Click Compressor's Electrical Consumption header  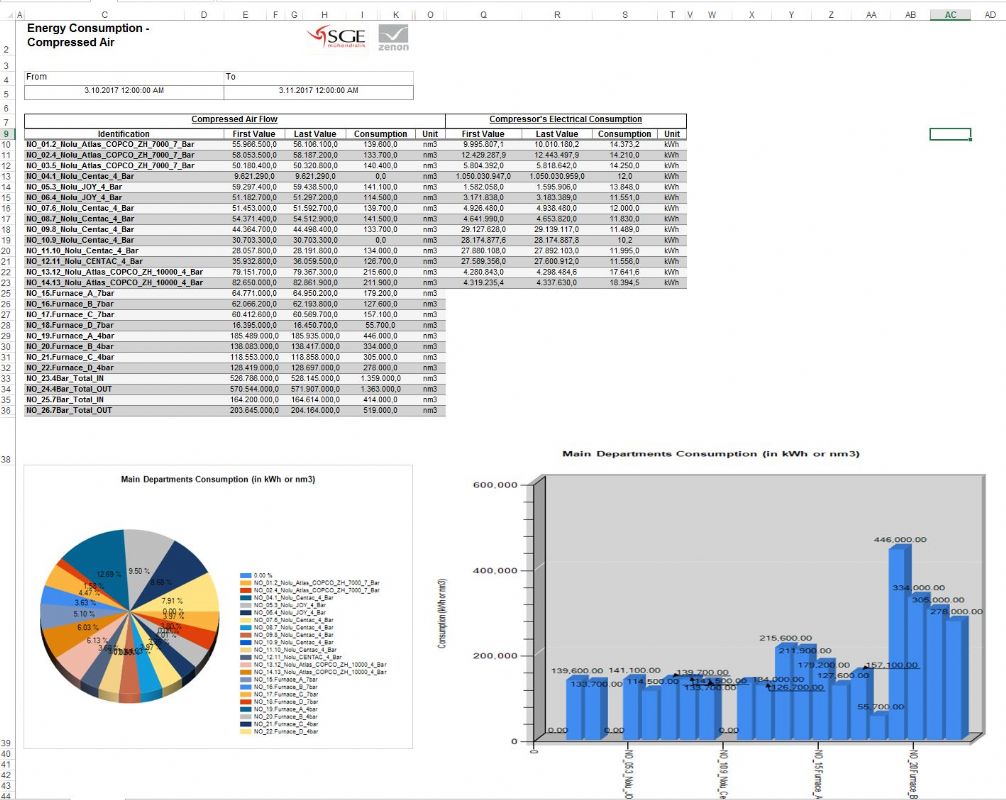coord(565,119)
